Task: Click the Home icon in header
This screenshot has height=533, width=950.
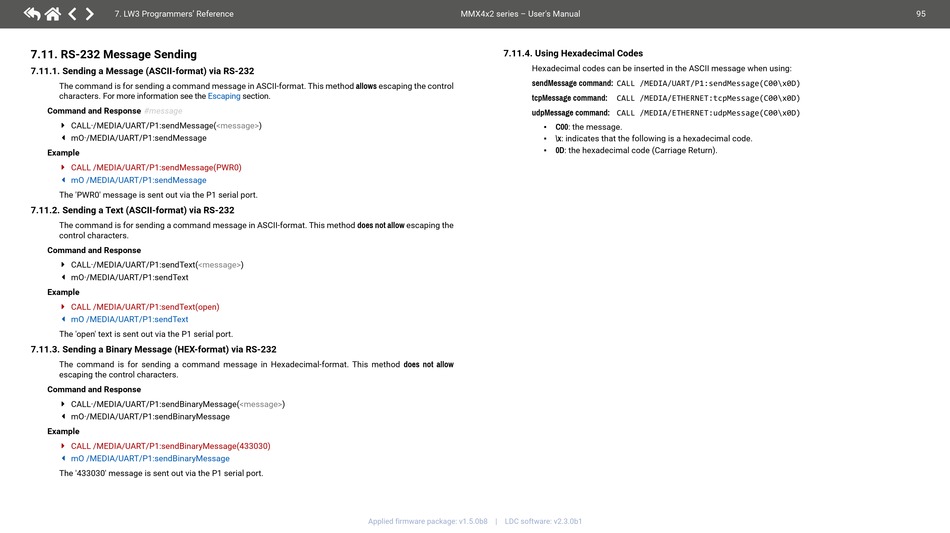Action: pyautogui.click(x=52, y=14)
